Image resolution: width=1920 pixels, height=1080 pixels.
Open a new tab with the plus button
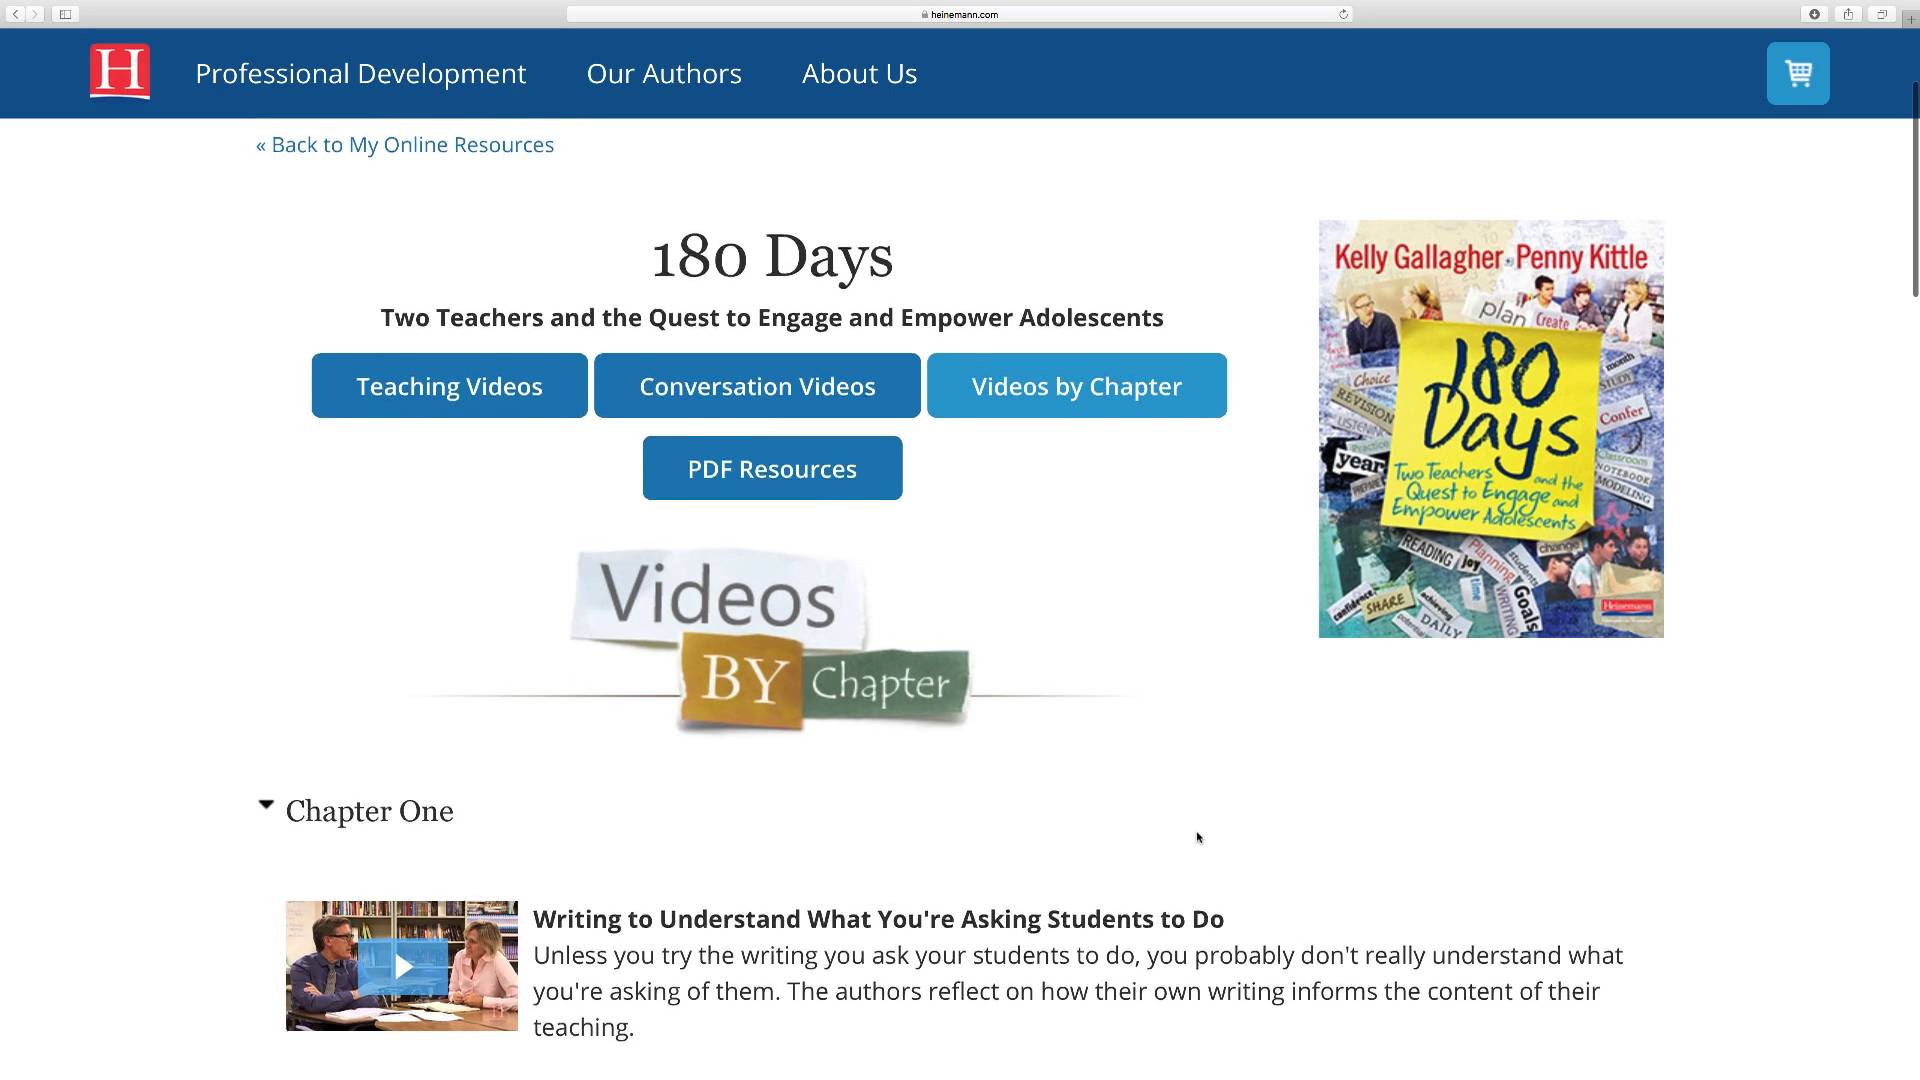pos(1910,19)
